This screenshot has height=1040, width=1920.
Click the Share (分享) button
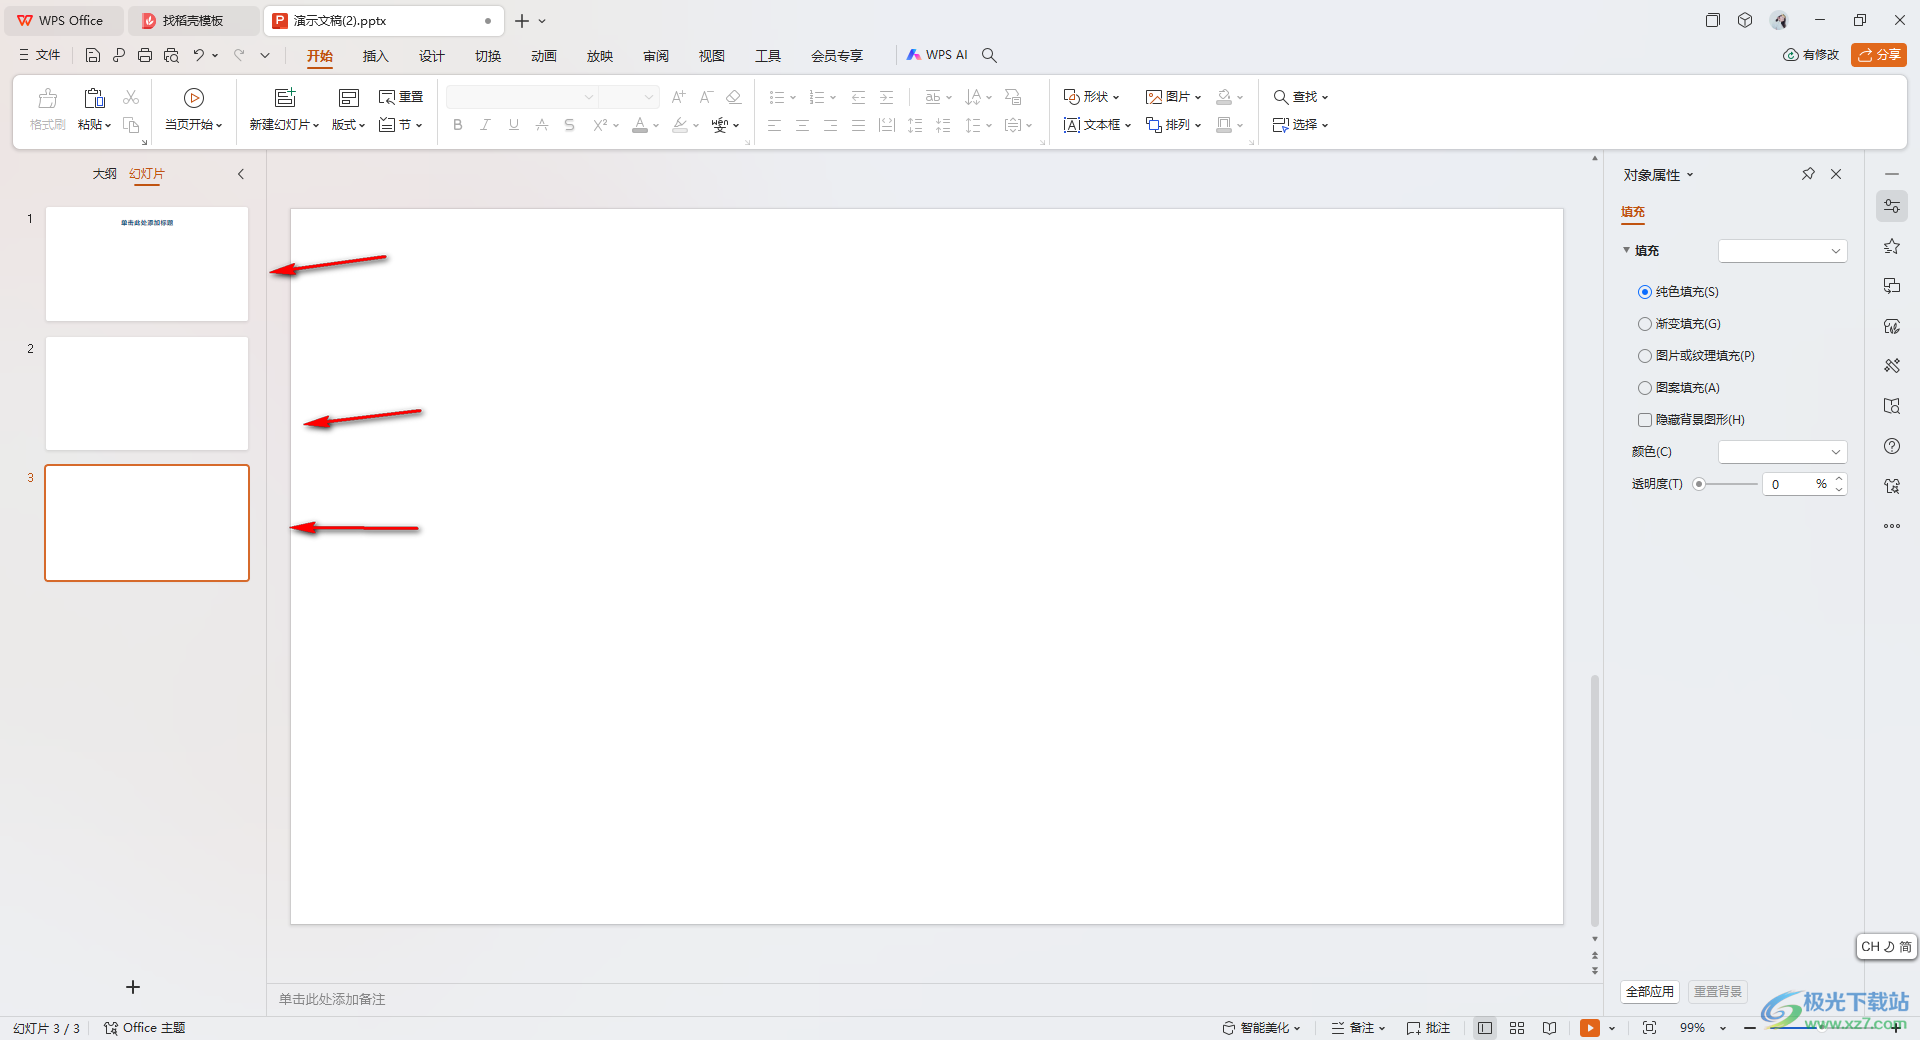(x=1878, y=55)
